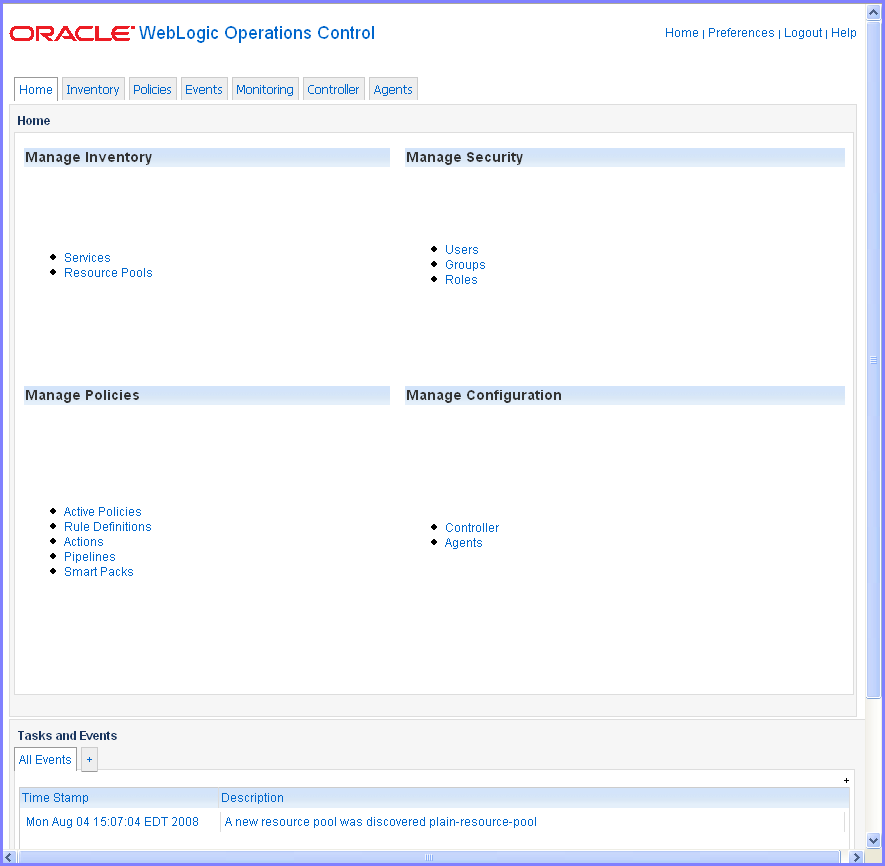Open the Help link
The image size is (885, 866).
click(843, 33)
